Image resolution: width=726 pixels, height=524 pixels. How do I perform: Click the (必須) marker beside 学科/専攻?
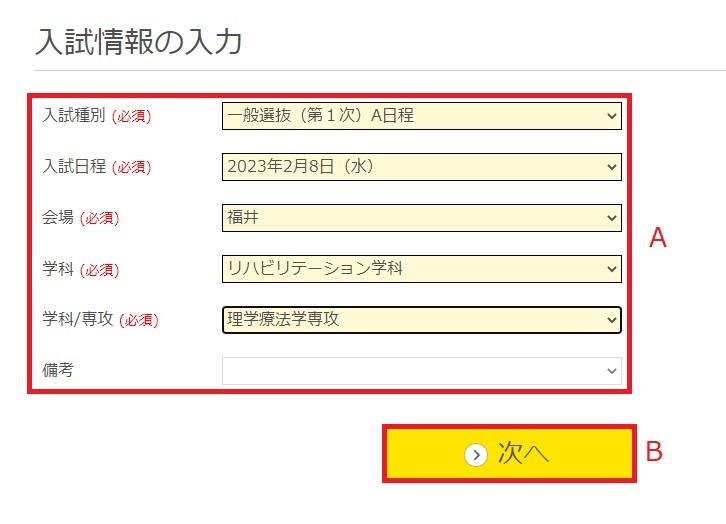pyautogui.click(x=139, y=321)
